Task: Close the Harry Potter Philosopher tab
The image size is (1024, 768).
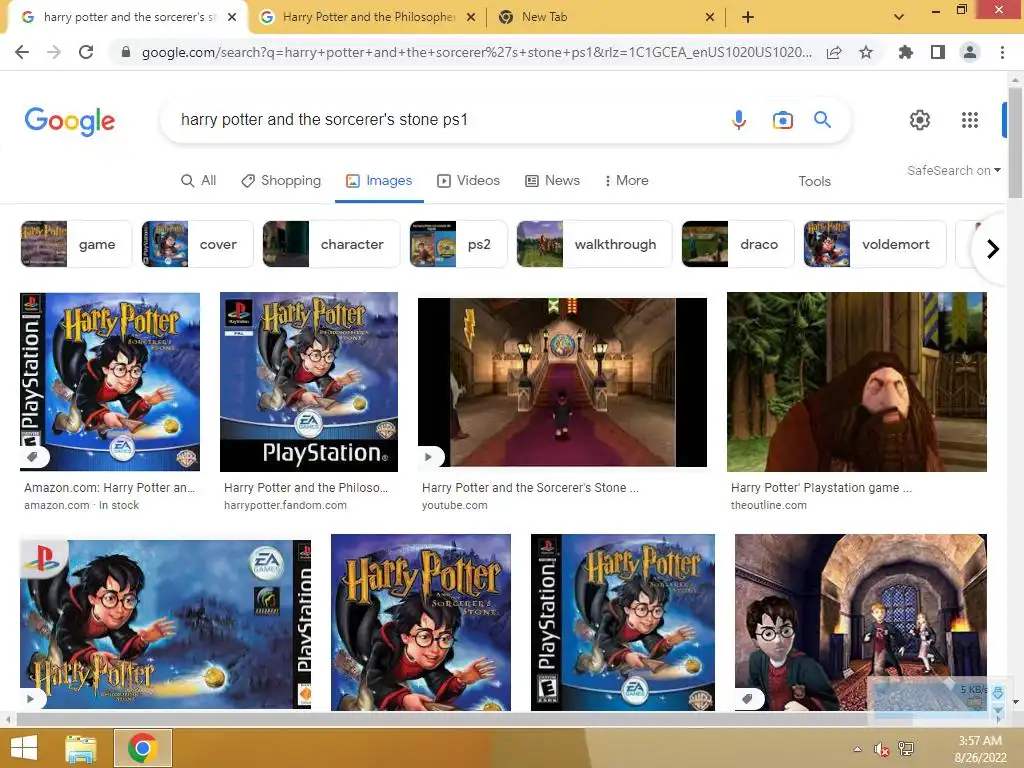Action: click(471, 17)
